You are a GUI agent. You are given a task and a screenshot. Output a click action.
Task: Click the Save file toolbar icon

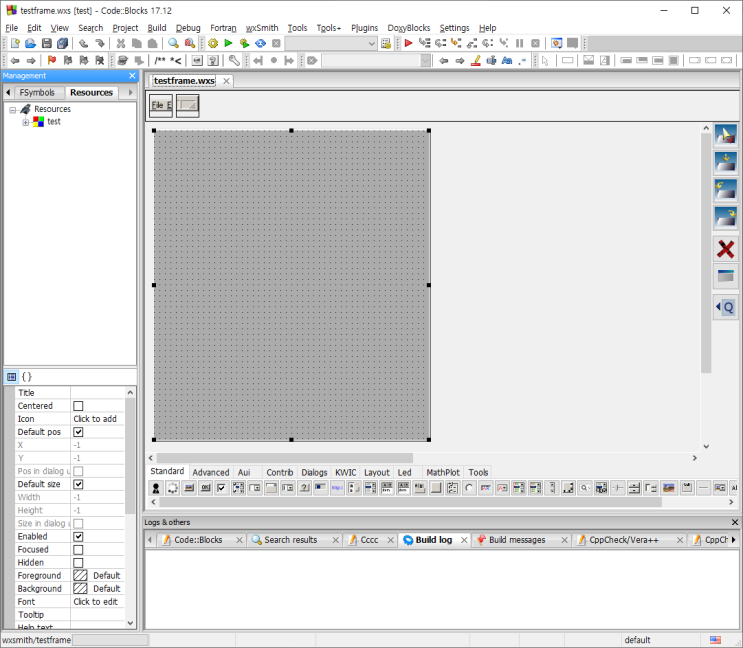click(x=46, y=44)
